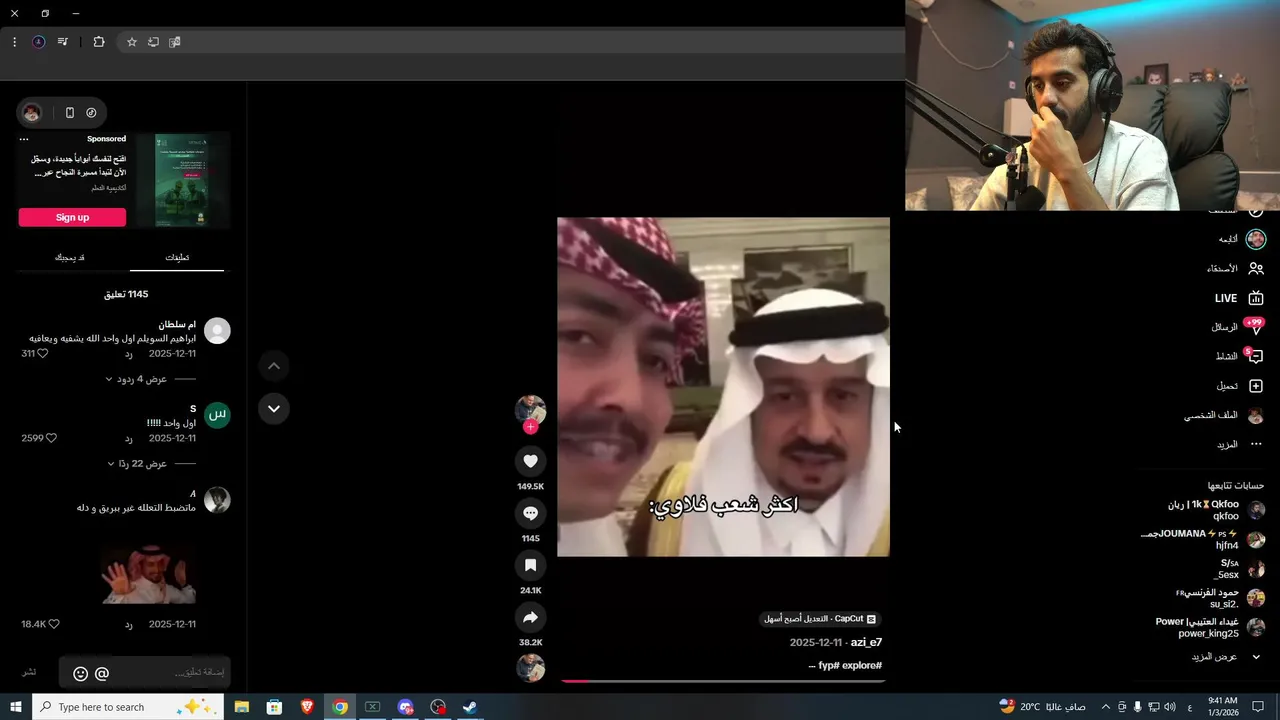Screen dimensions: 1280x720
Task: Open File Explorer from the taskbar
Action: [241, 707]
